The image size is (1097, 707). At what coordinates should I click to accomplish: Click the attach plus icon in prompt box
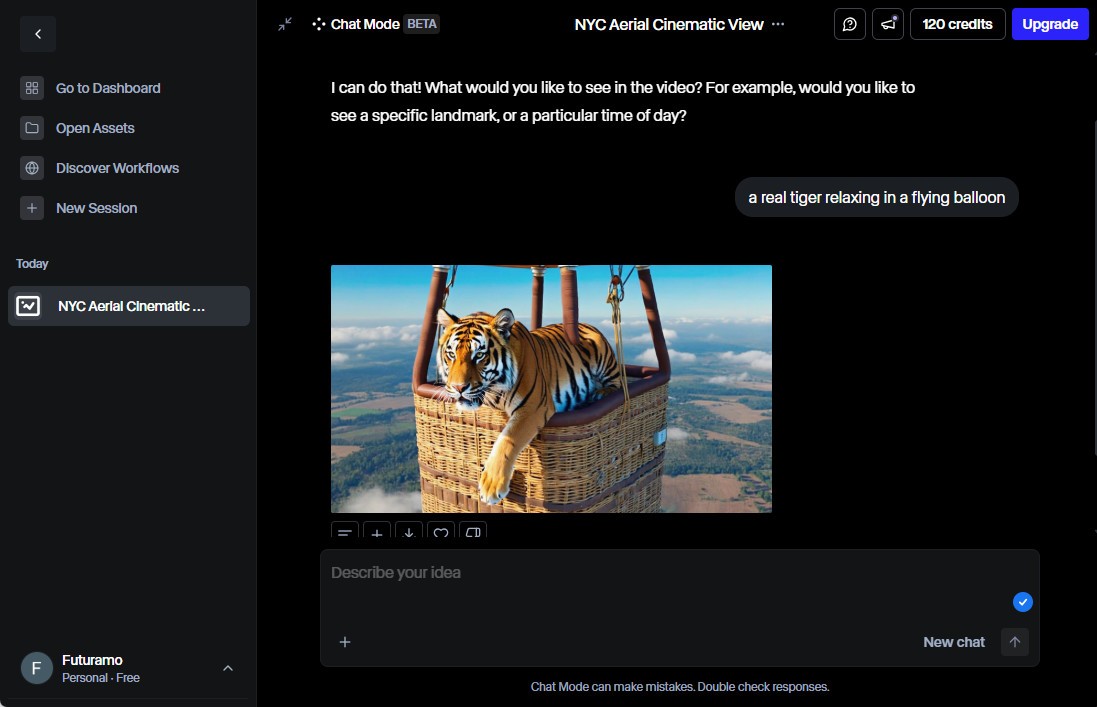tap(345, 642)
